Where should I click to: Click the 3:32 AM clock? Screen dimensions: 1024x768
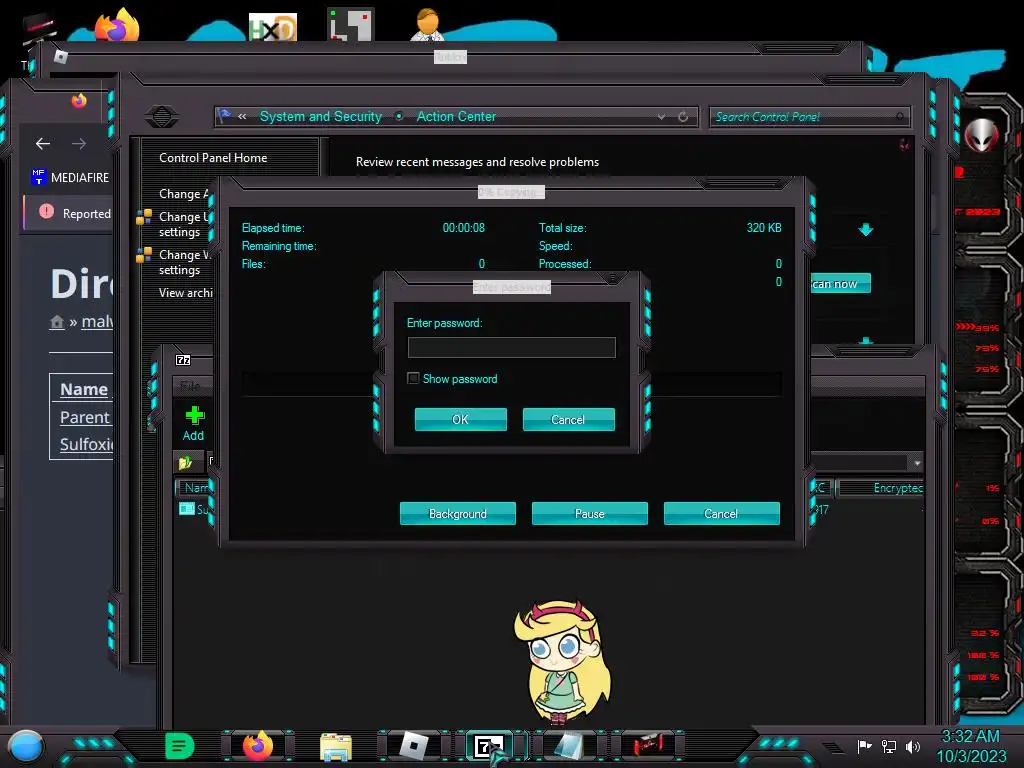(x=970, y=736)
